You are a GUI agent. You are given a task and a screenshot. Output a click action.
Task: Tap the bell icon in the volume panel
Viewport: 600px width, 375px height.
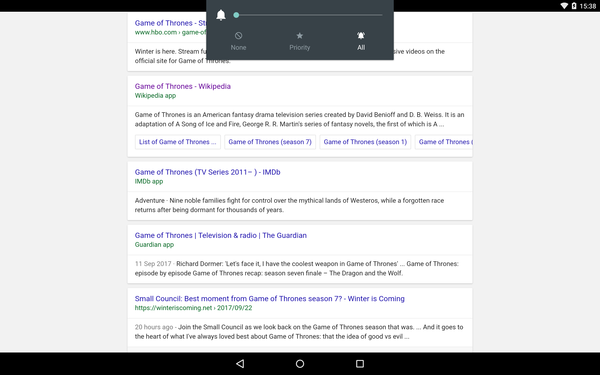pyautogui.click(x=221, y=15)
